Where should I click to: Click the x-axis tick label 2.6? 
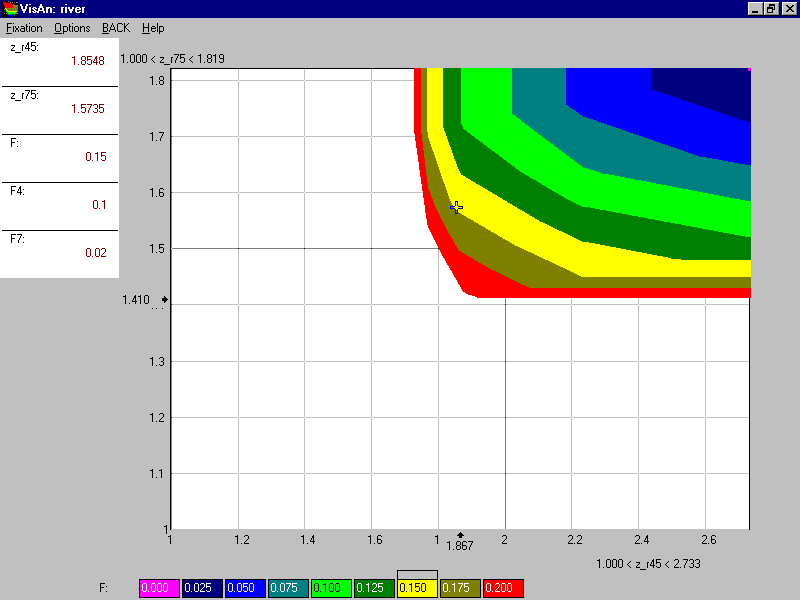[709, 540]
